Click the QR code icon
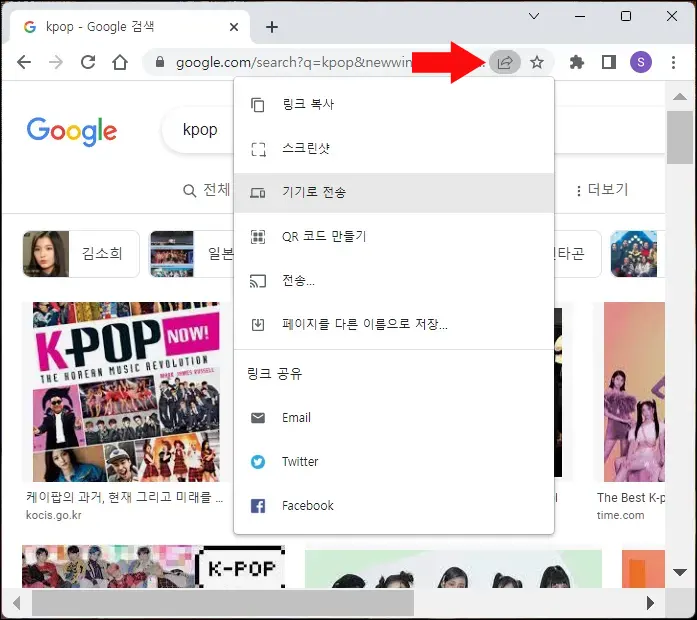Screen dimensions: 697x620 click(258, 236)
